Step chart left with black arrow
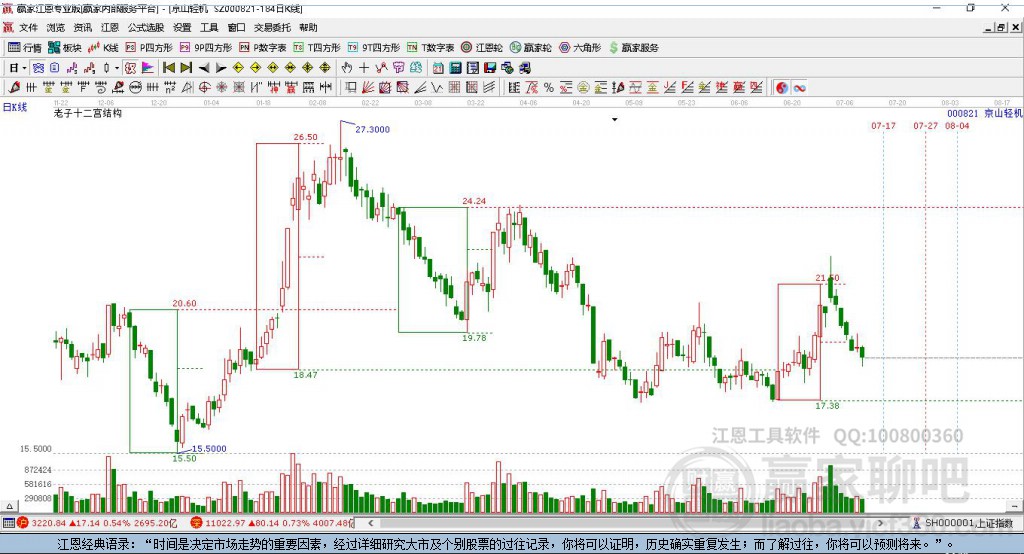This screenshot has width=1024, height=554. pyautogui.click(x=204, y=68)
